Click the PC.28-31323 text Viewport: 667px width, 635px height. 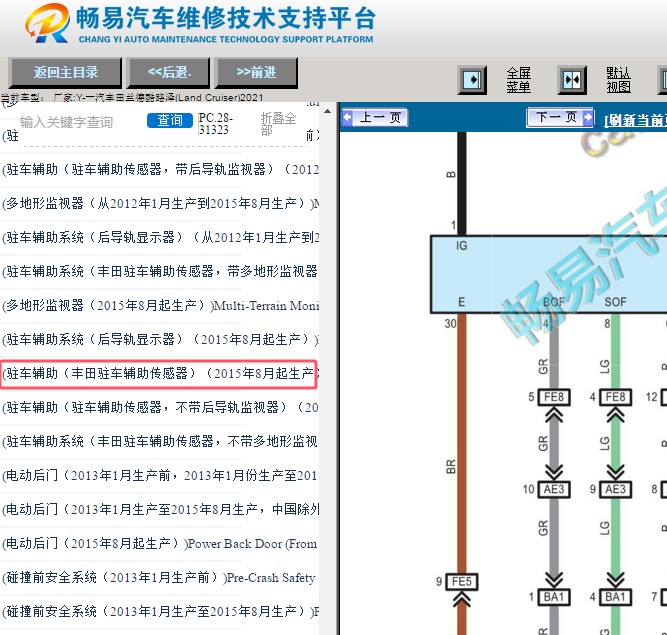pyautogui.click(x=215, y=124)
